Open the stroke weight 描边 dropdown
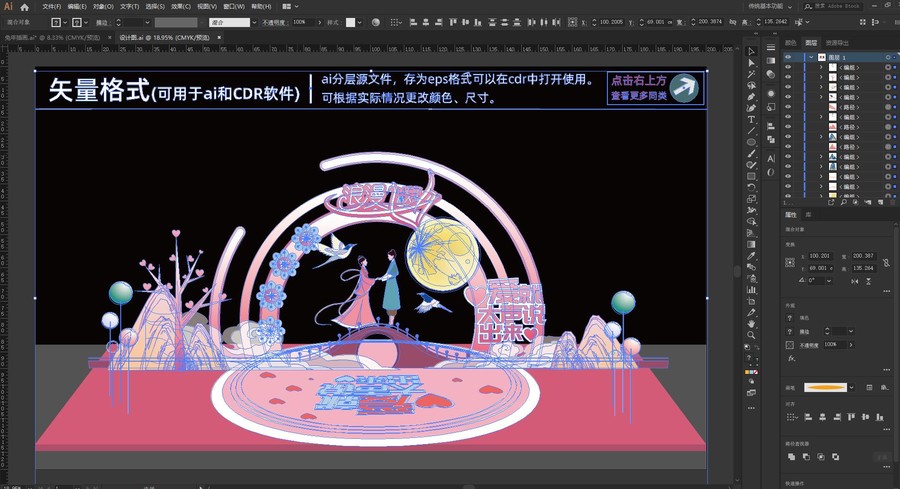The height and width of the screenshot is (489, 900). pyautogui.click(x=148, y=22)
